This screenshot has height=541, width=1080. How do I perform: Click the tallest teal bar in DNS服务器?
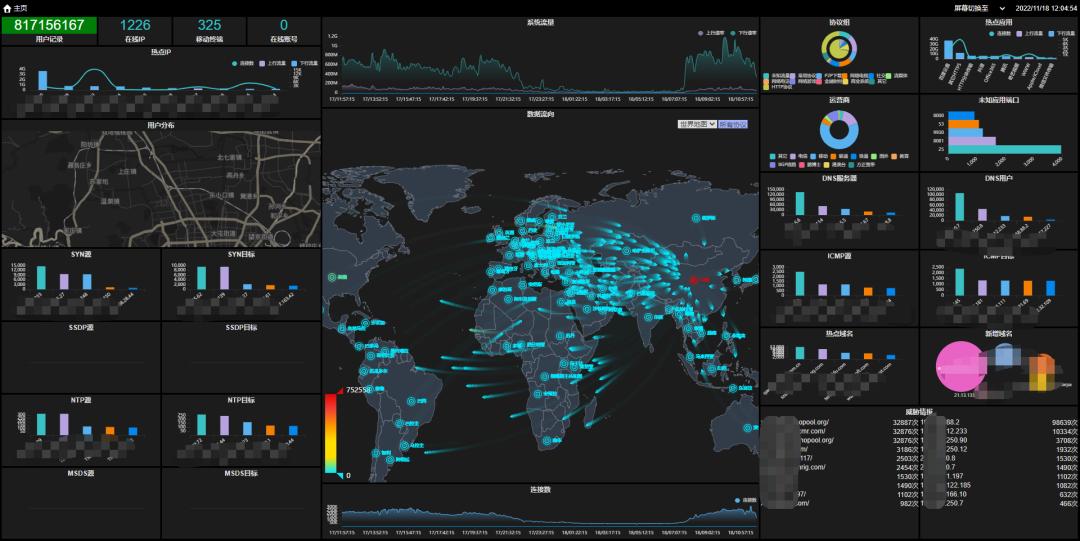800,204
